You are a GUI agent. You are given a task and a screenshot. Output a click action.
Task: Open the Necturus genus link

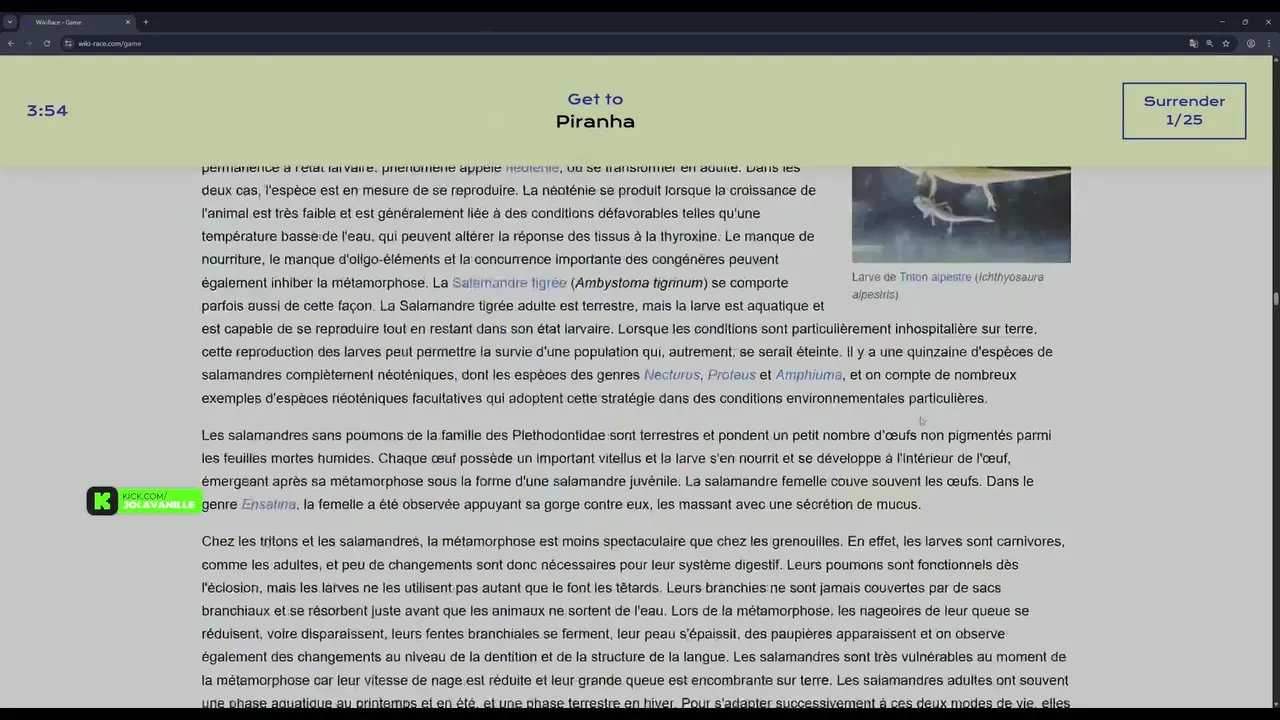pos(672,375)
